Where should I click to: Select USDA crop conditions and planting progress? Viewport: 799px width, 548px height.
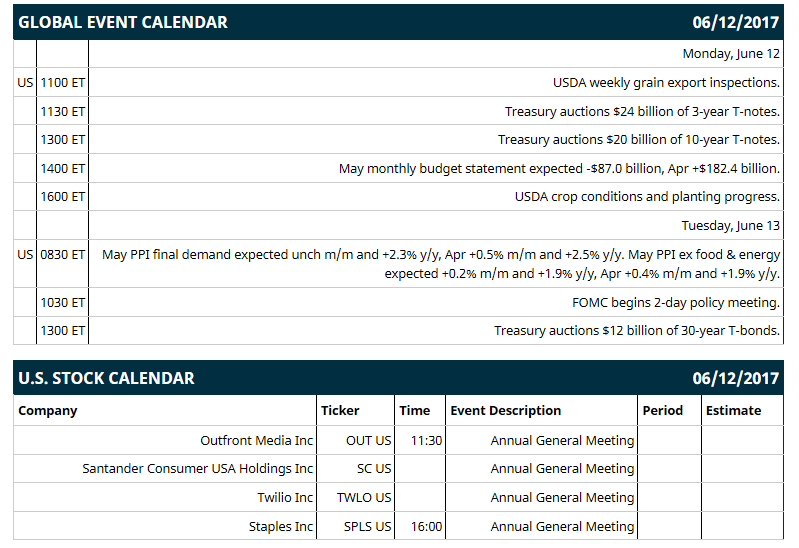tap(647, 197)
